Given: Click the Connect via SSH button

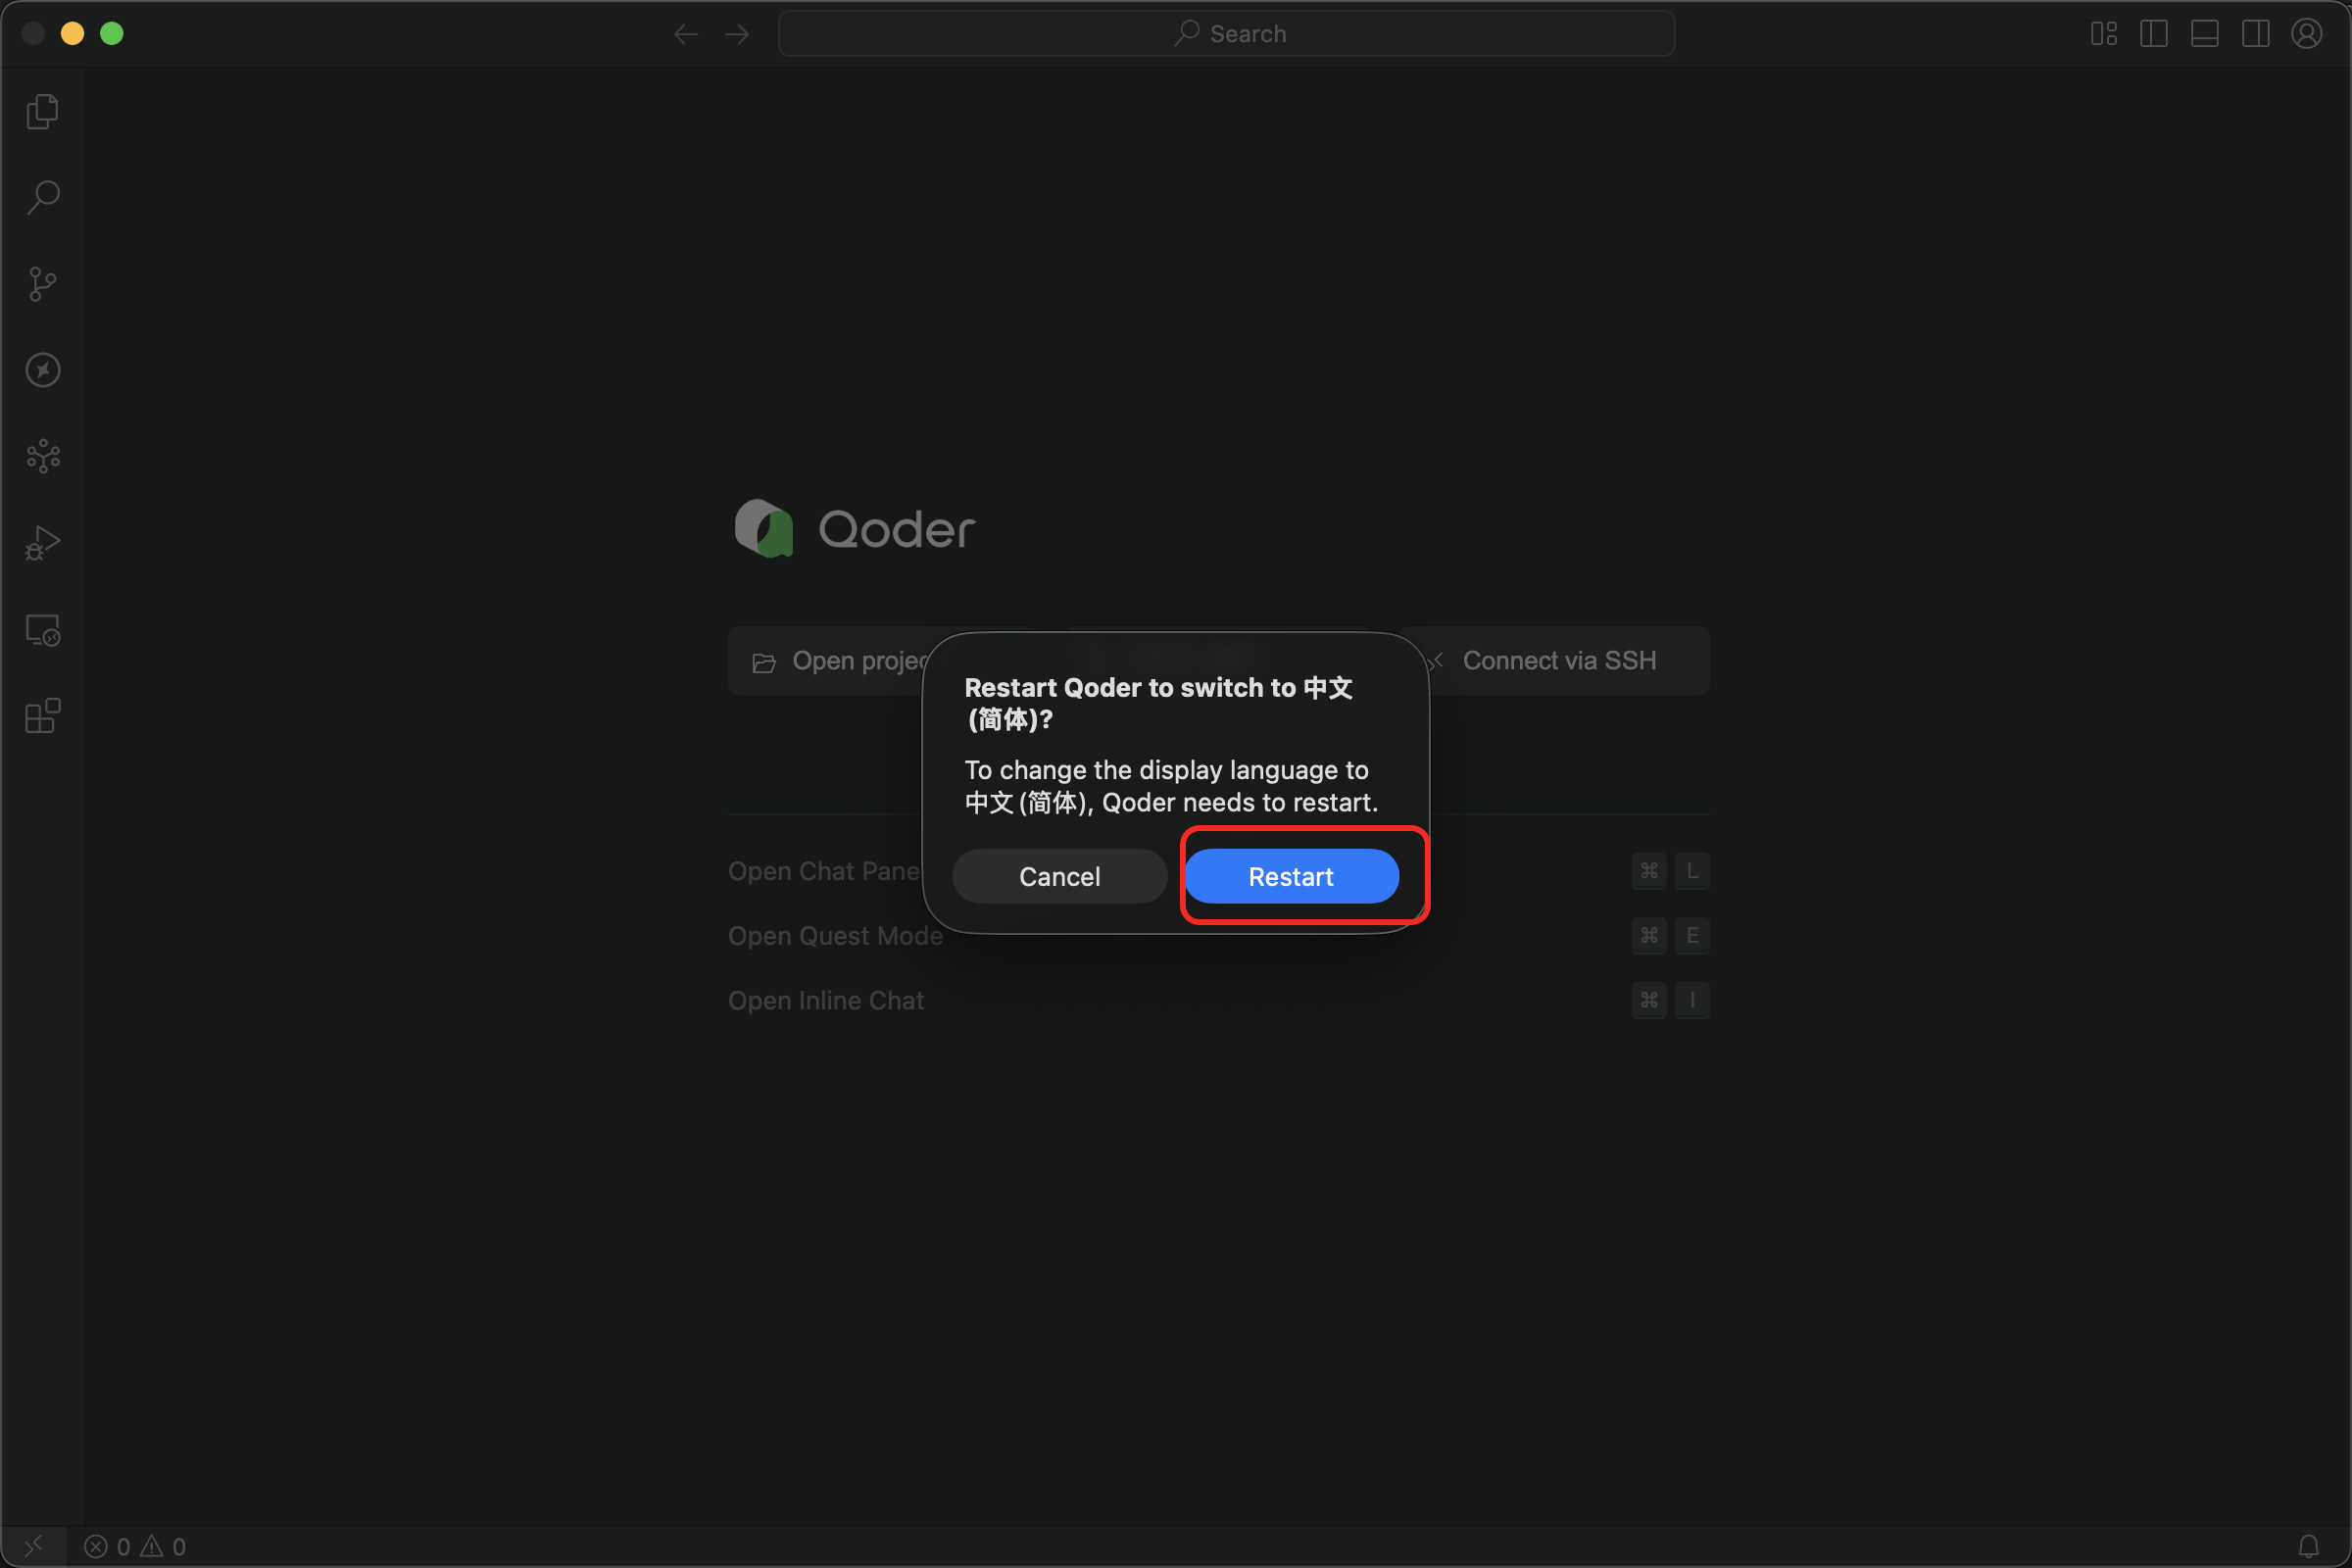Looking at the screenshot, I should pyautogui.click(x=1558, y=660).
